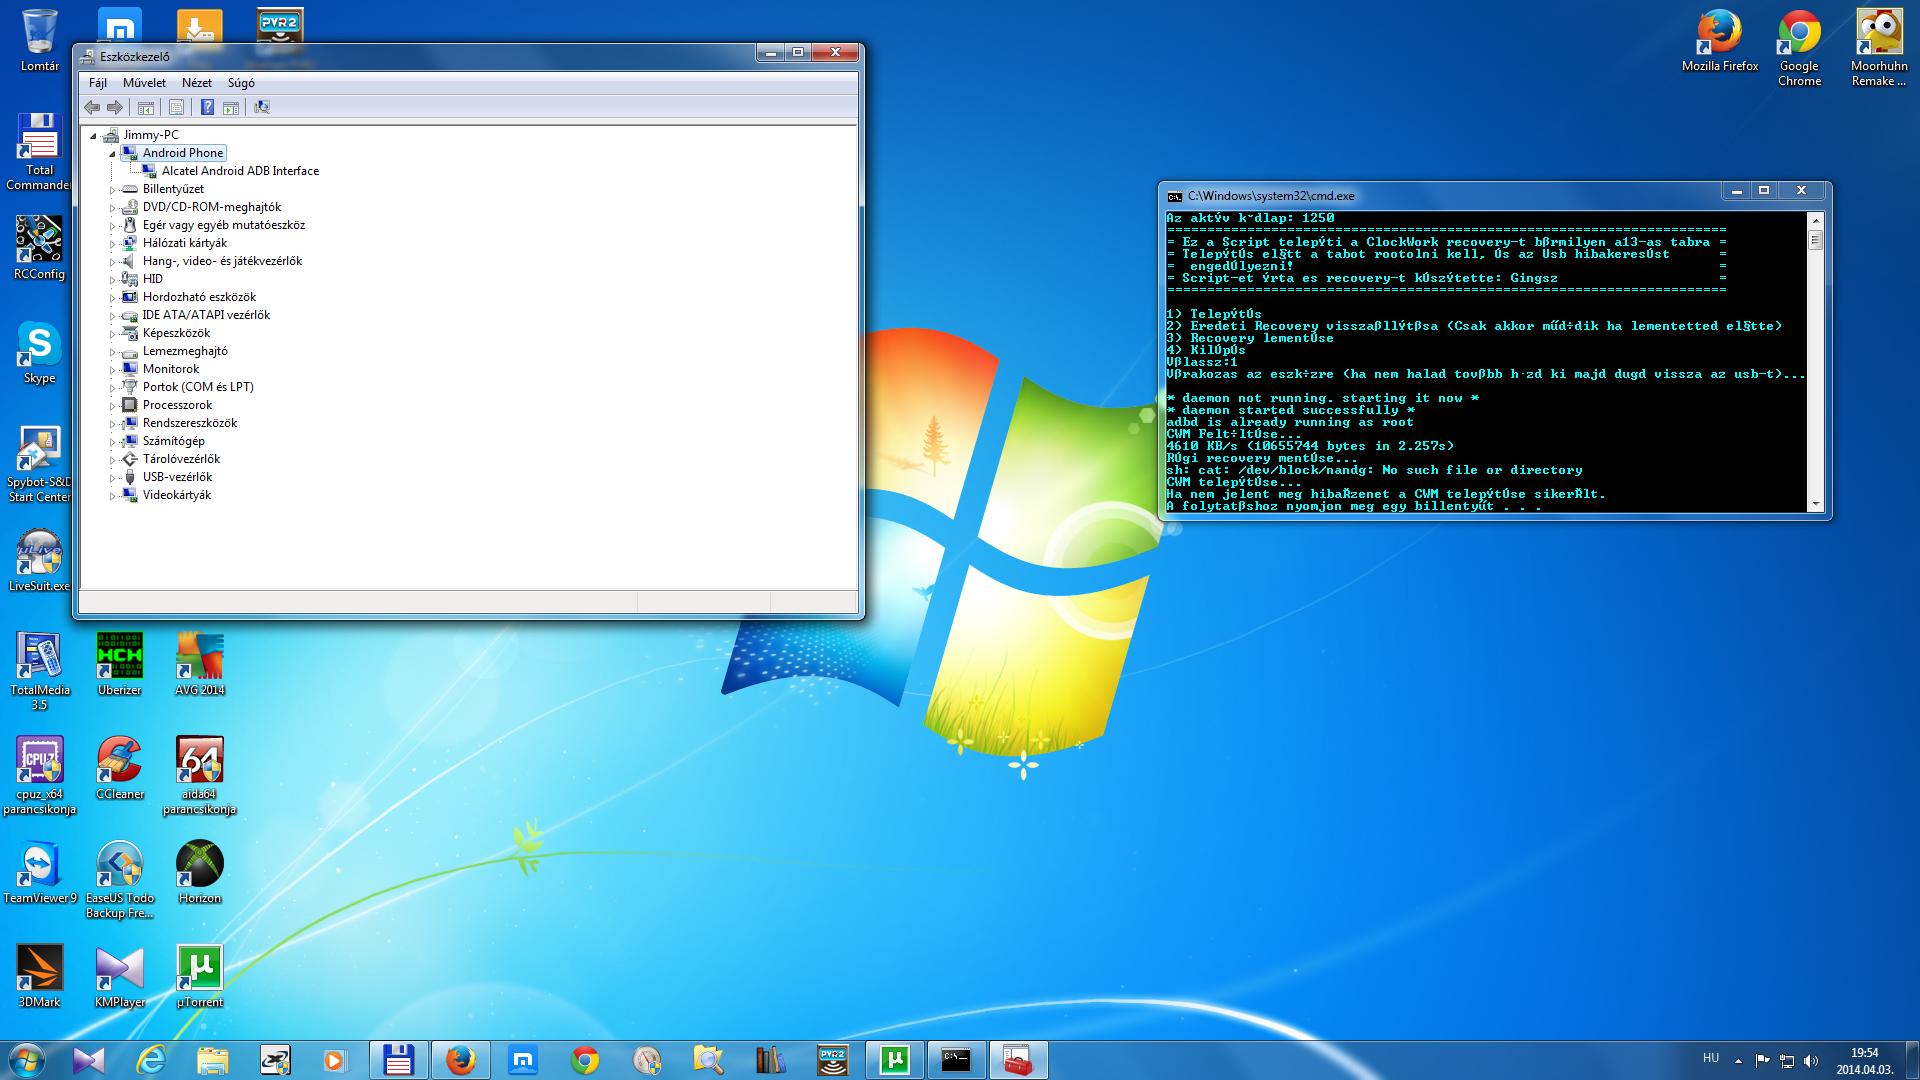The image size is (1920, 1080).
Task: Click the cmd.exe title bar icon
Action: 1174,196
